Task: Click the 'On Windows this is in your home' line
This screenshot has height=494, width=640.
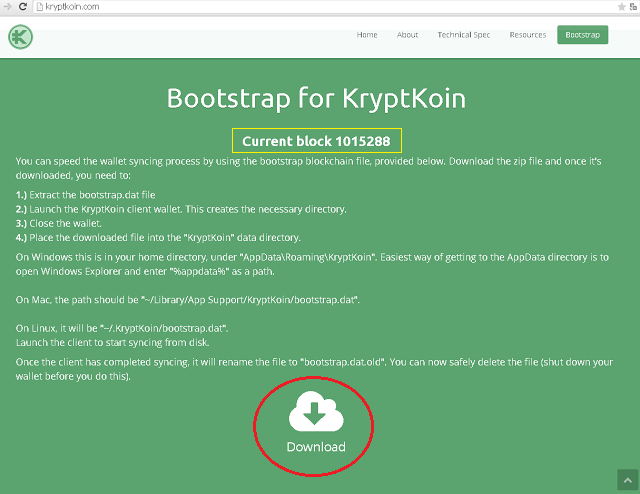Action: click(312, 264)
